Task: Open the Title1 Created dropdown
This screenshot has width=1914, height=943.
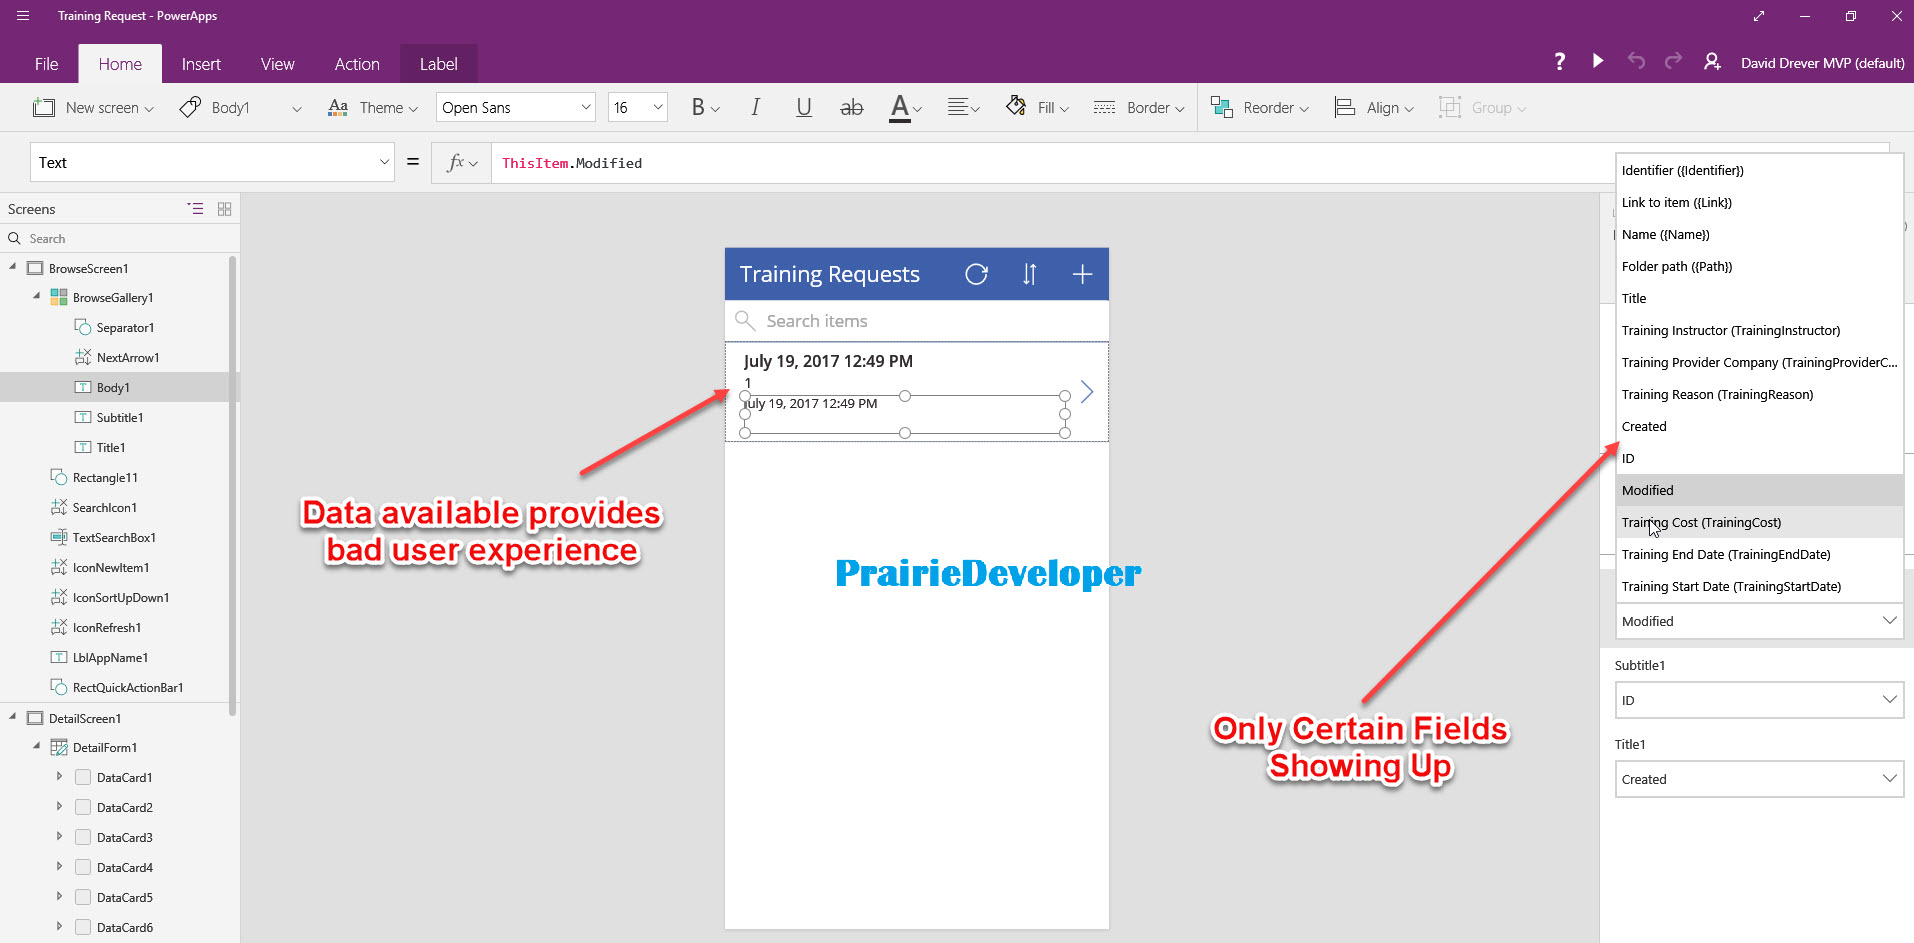Action: point(1759,779)
